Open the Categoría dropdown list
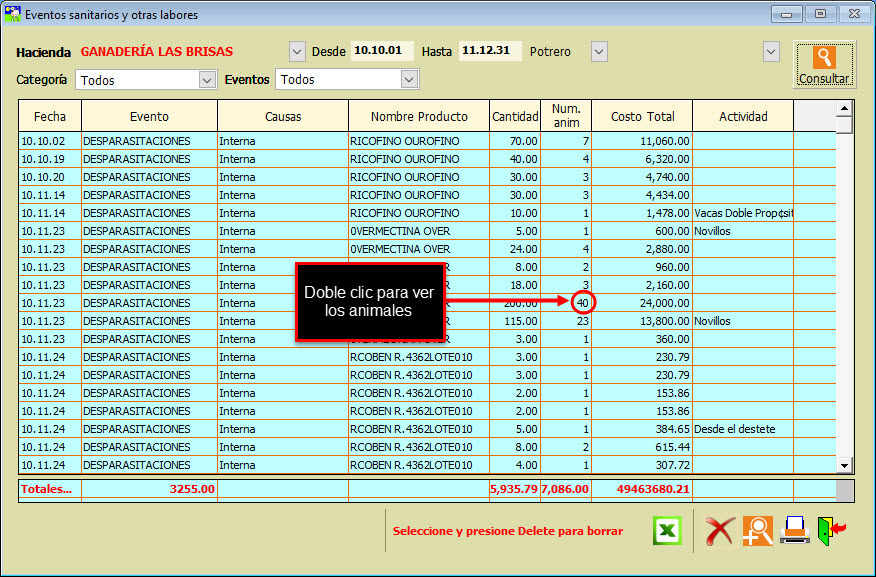This screenshot has width=876, height=577. [x=207, y=79]
